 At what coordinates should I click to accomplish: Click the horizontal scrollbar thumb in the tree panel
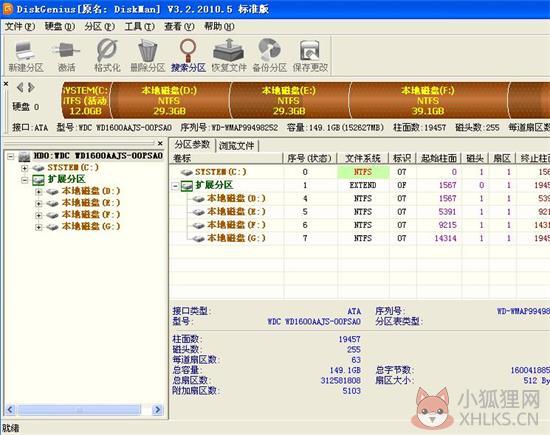click(79, 409)
